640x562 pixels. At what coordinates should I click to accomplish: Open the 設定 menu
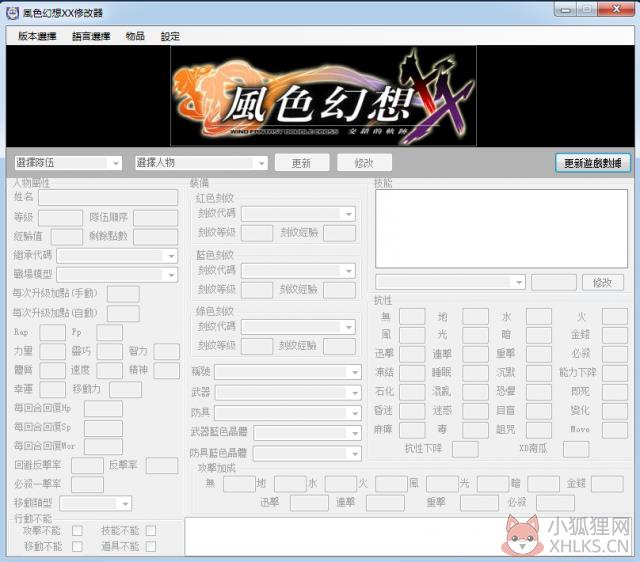pos(170,36)
